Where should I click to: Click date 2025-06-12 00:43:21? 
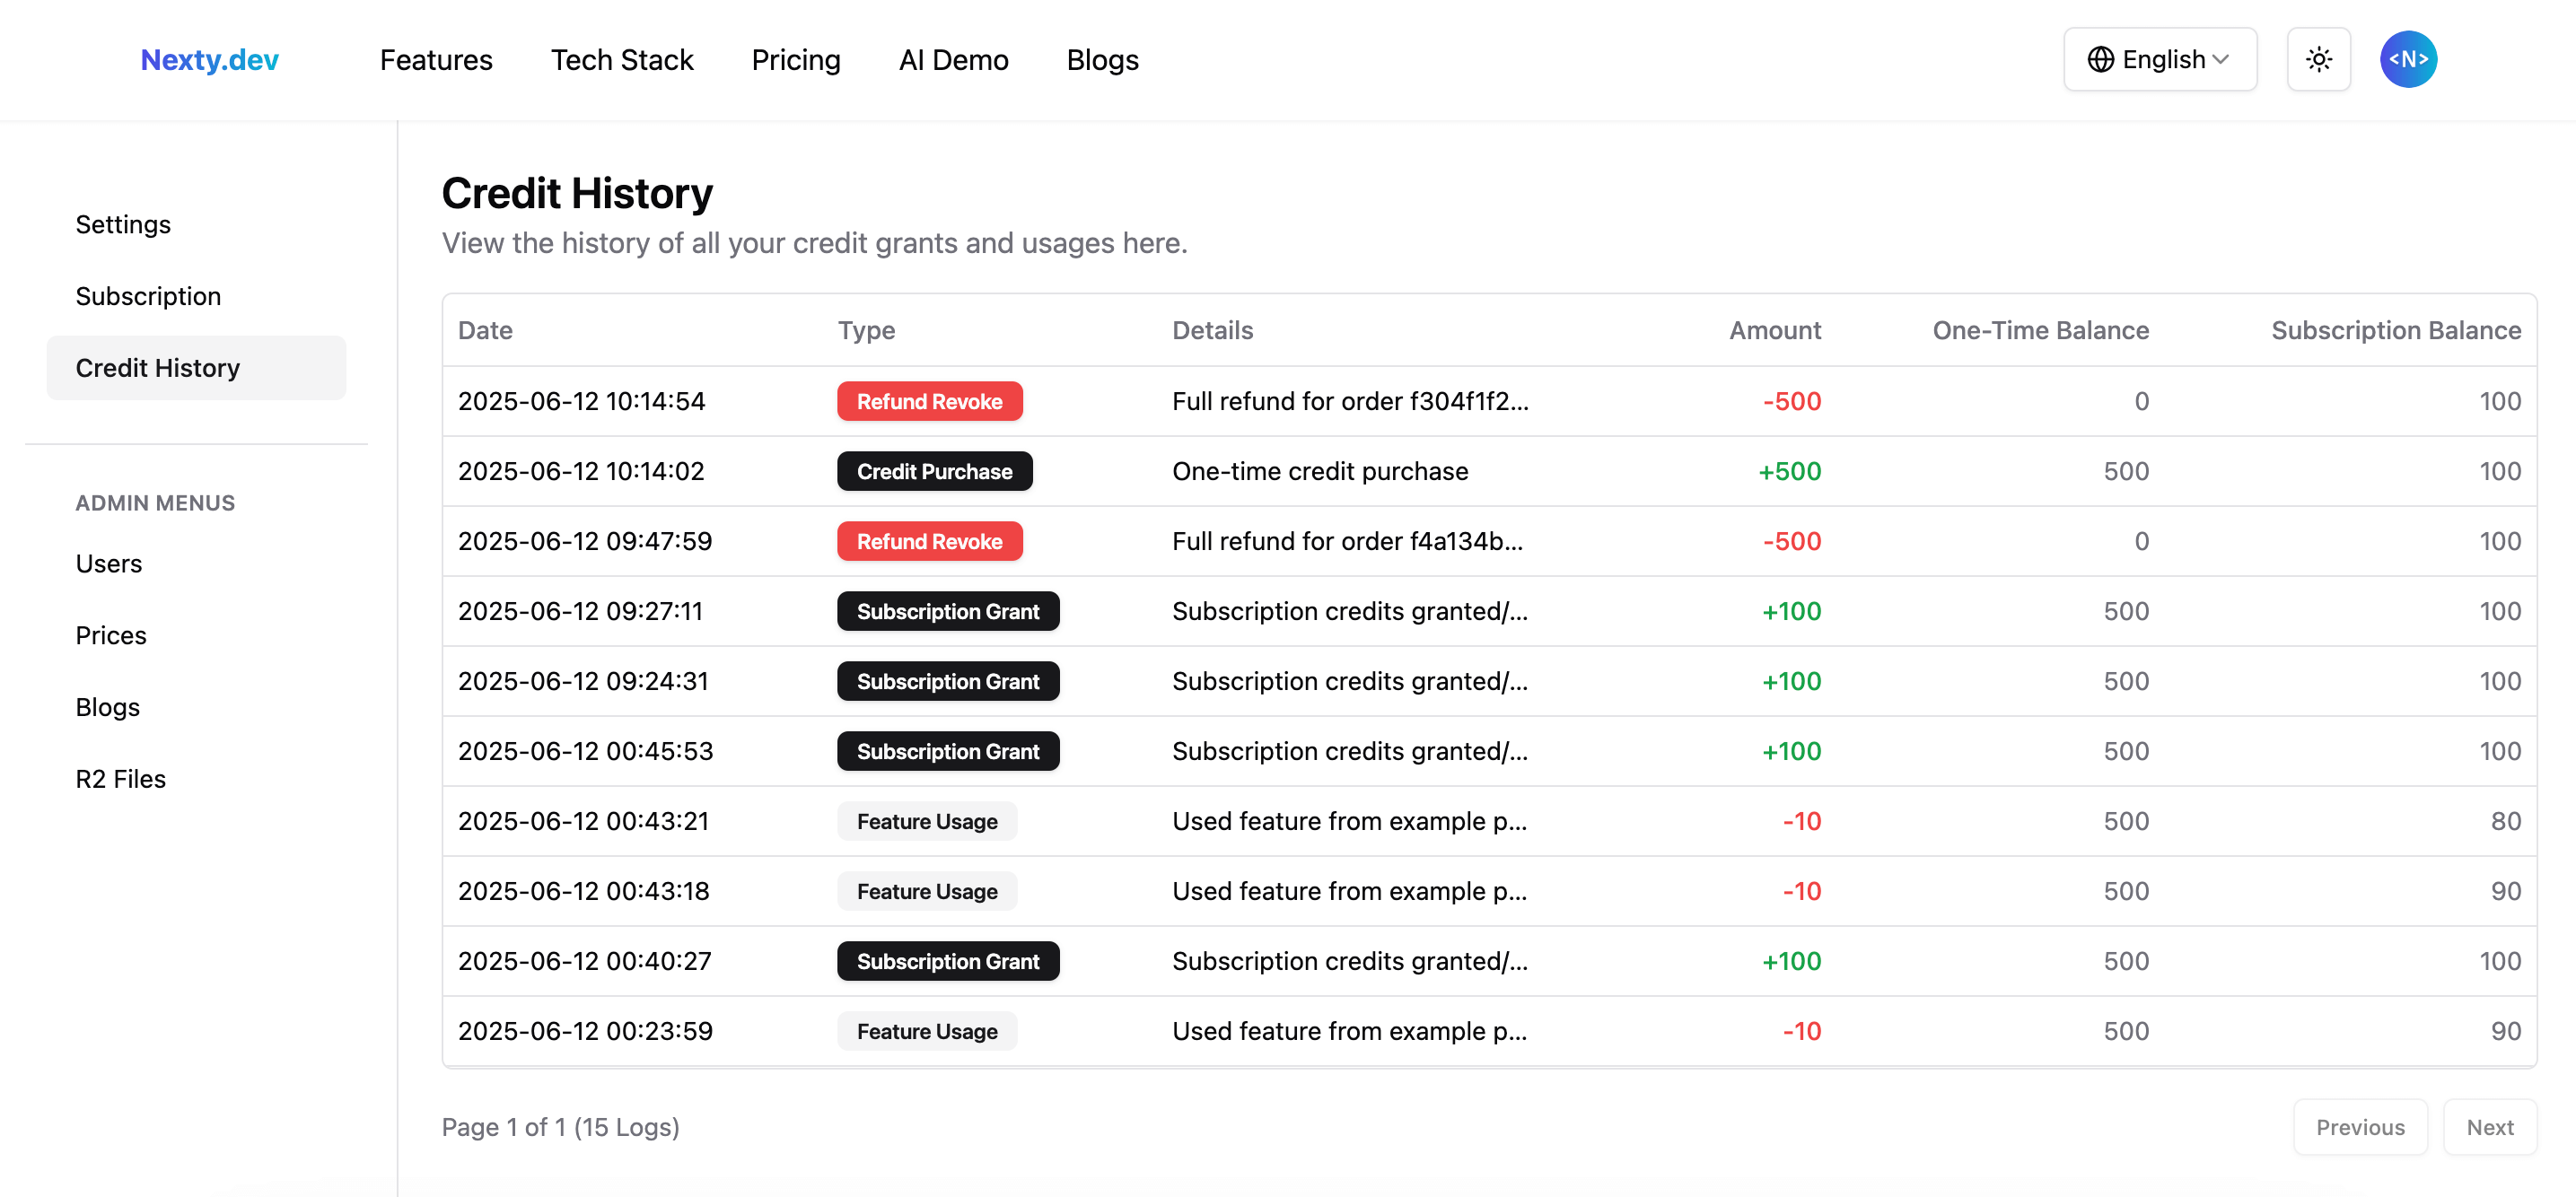[x=583, y=822]
